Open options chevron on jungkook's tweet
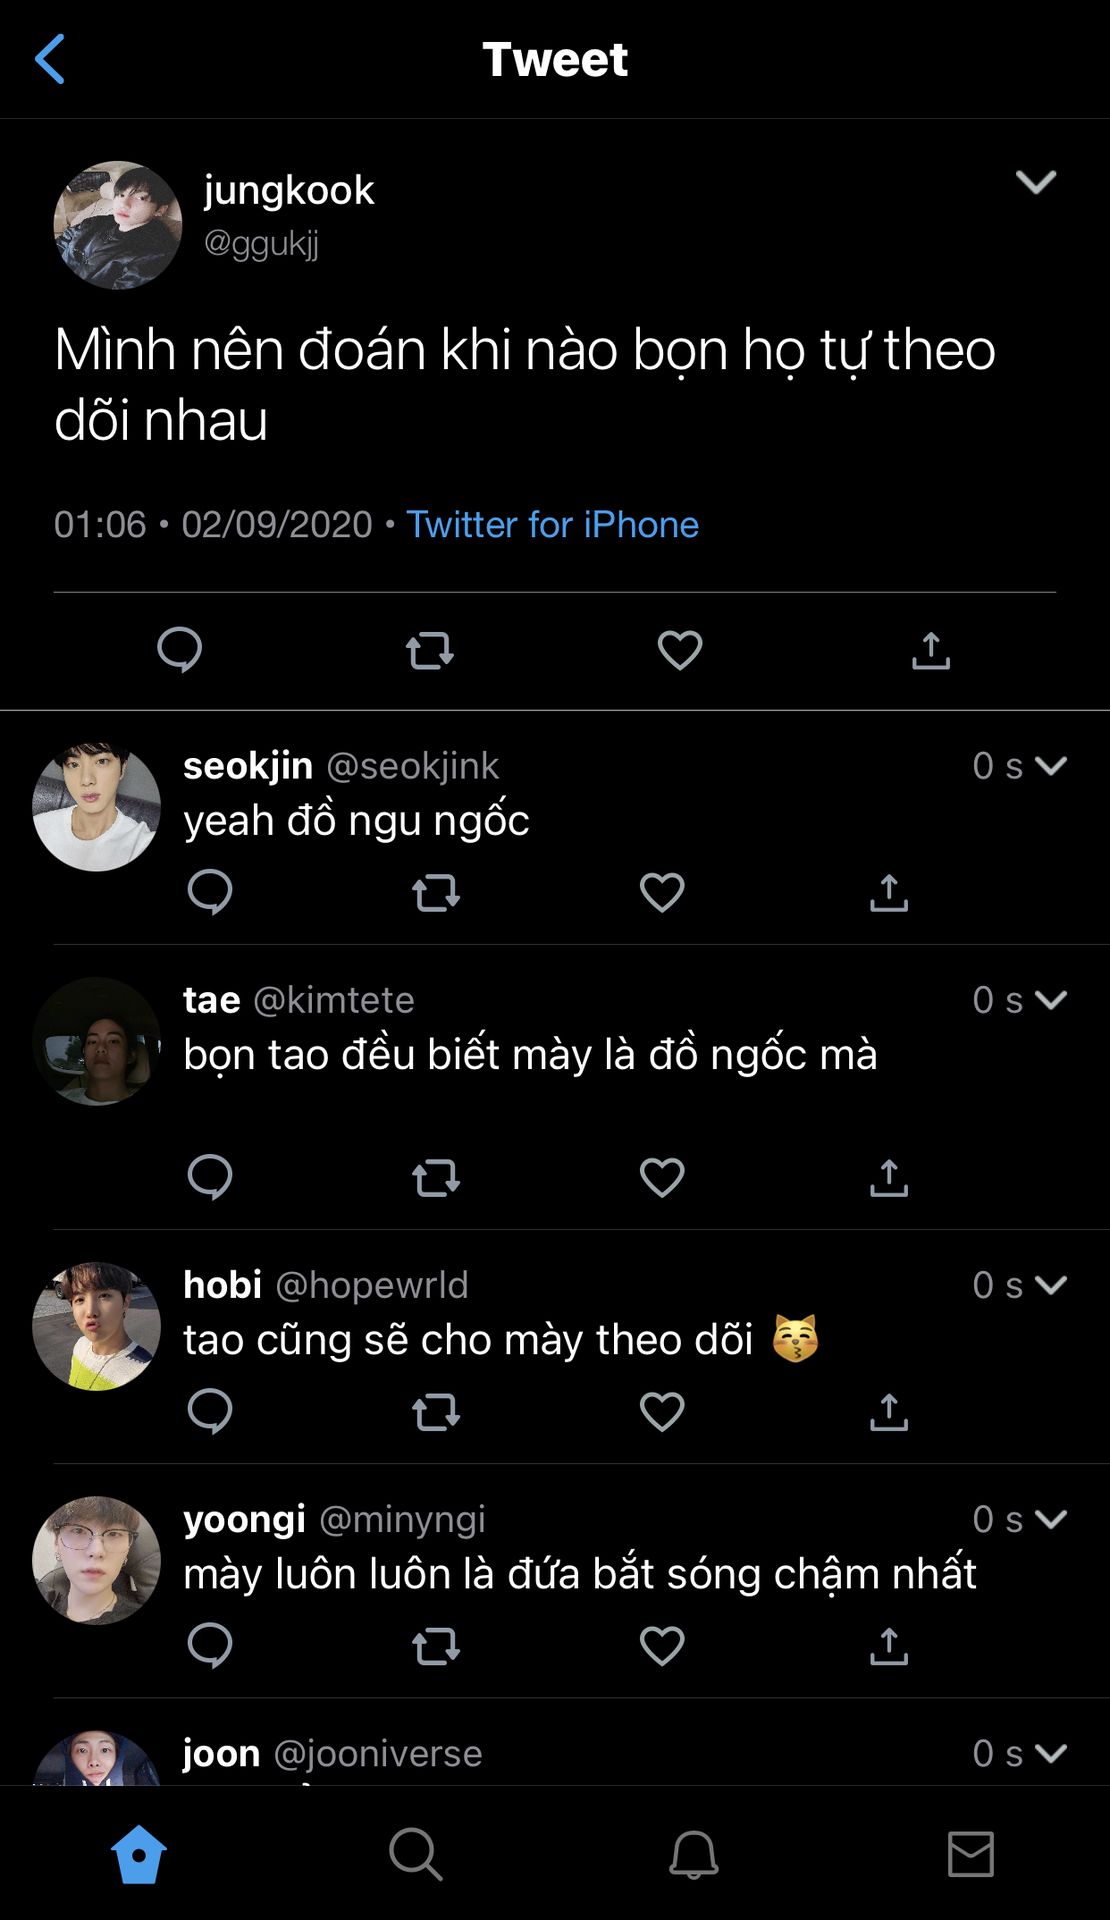This screenshot has width=1110, height=1920. point(1036,182)
